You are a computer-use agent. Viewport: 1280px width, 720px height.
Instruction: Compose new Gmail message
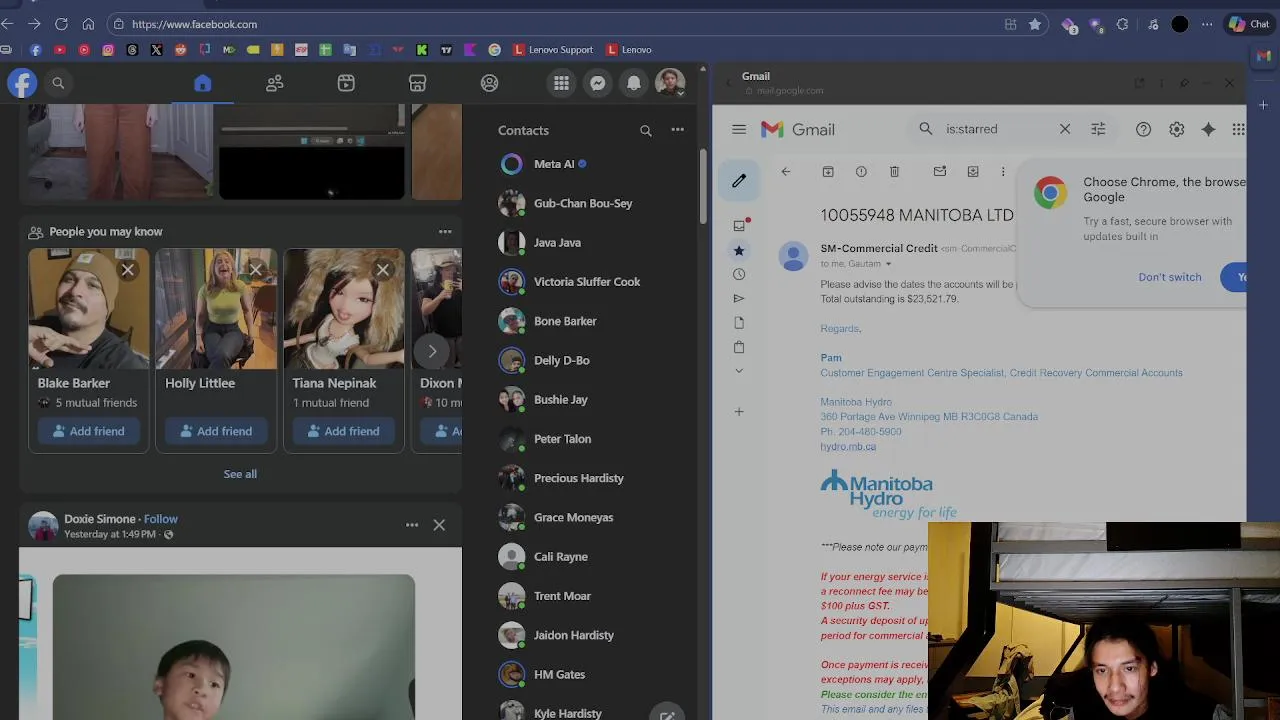pyautogui.click(x=739, y=181)
